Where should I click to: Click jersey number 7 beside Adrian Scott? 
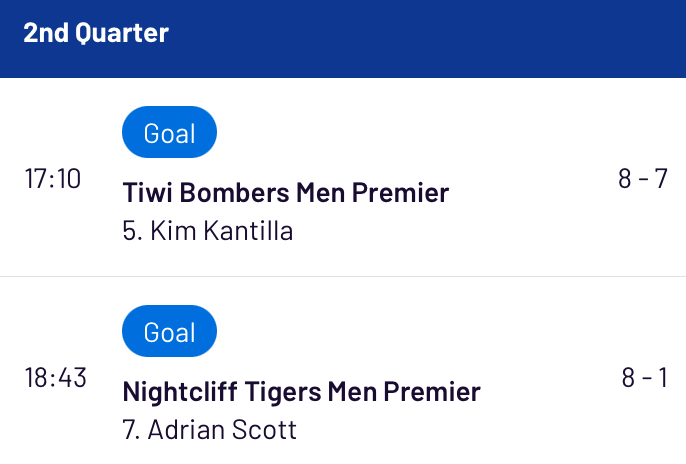click(x=131, y=430)
